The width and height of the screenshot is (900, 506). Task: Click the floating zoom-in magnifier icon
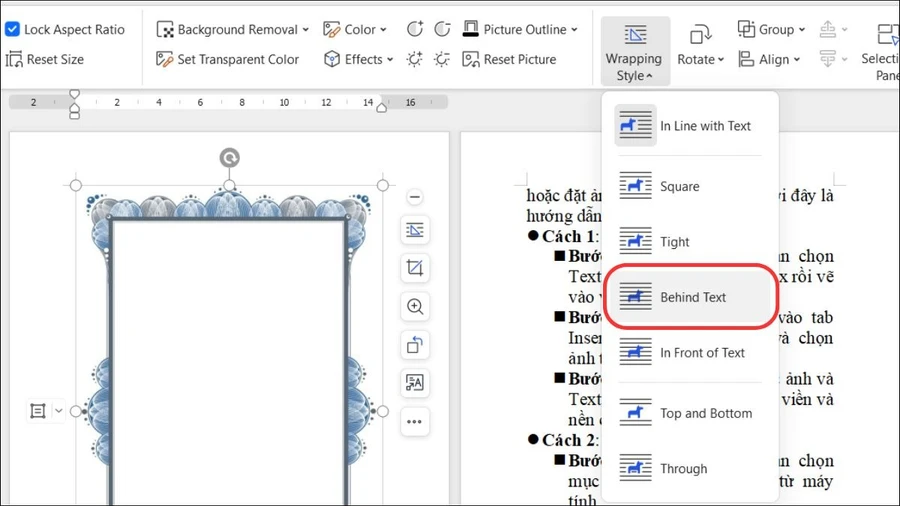tap(414, 306)
